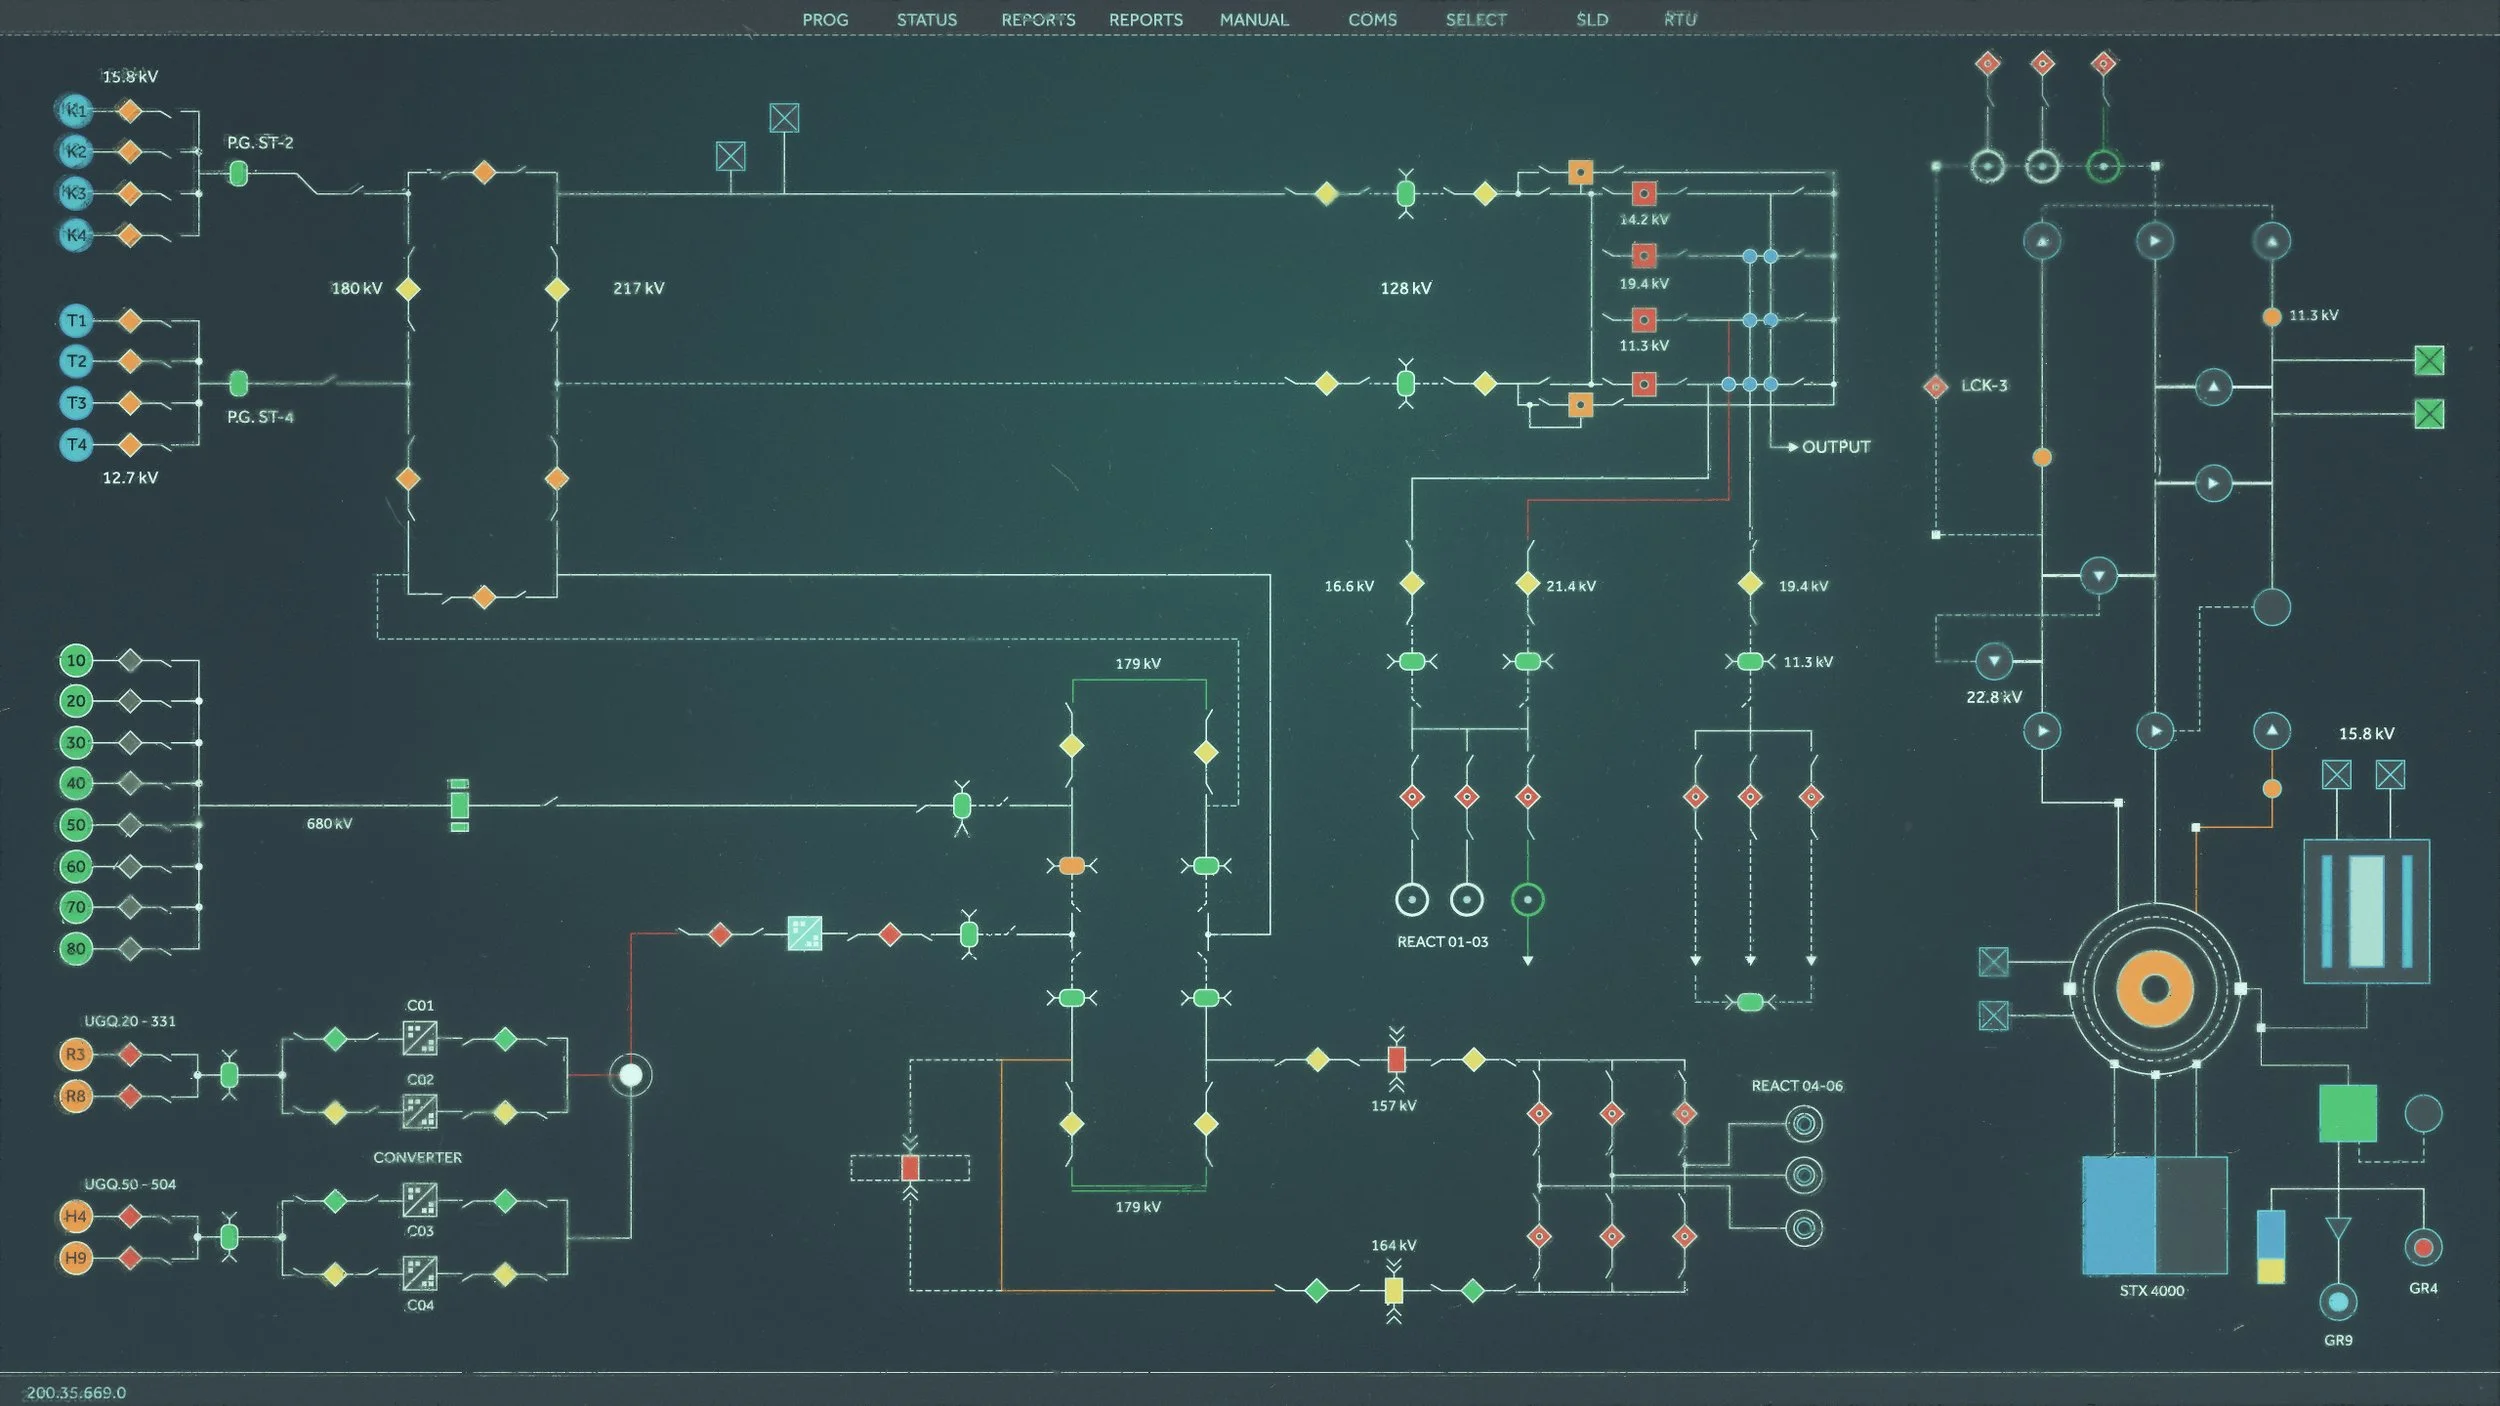The width and height of the screenshot is (2500, 1406).
Task: Click the 680 kV line value
Action: point(329,824)
